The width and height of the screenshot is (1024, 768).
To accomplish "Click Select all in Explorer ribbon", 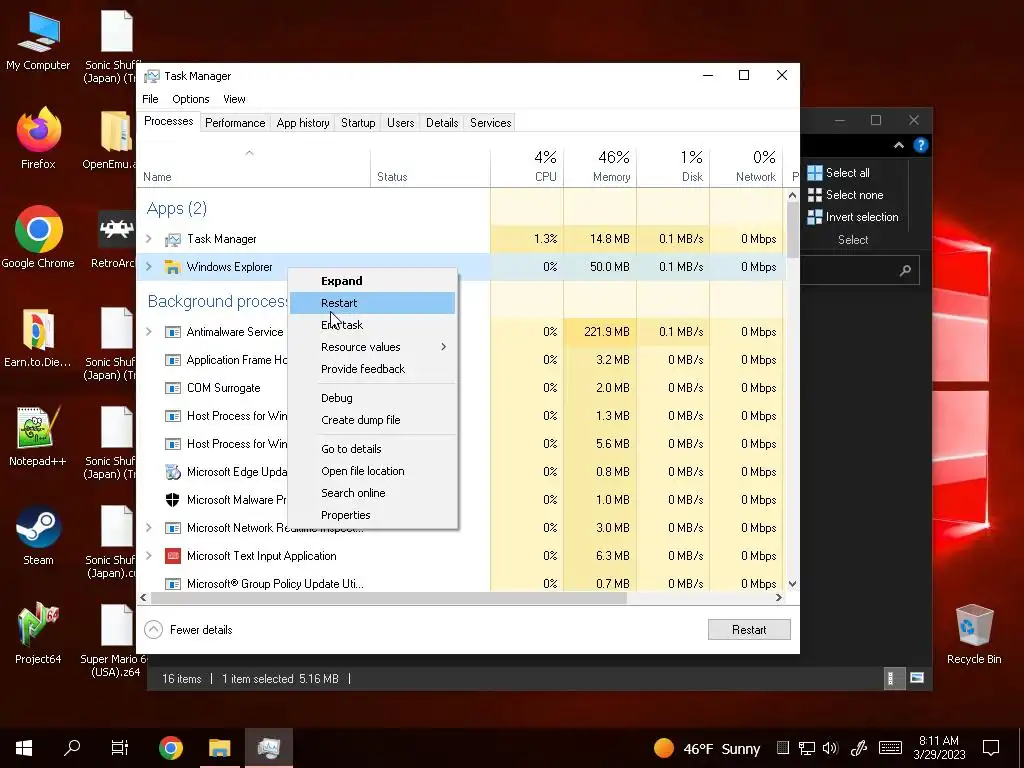I will coord(839,173).
